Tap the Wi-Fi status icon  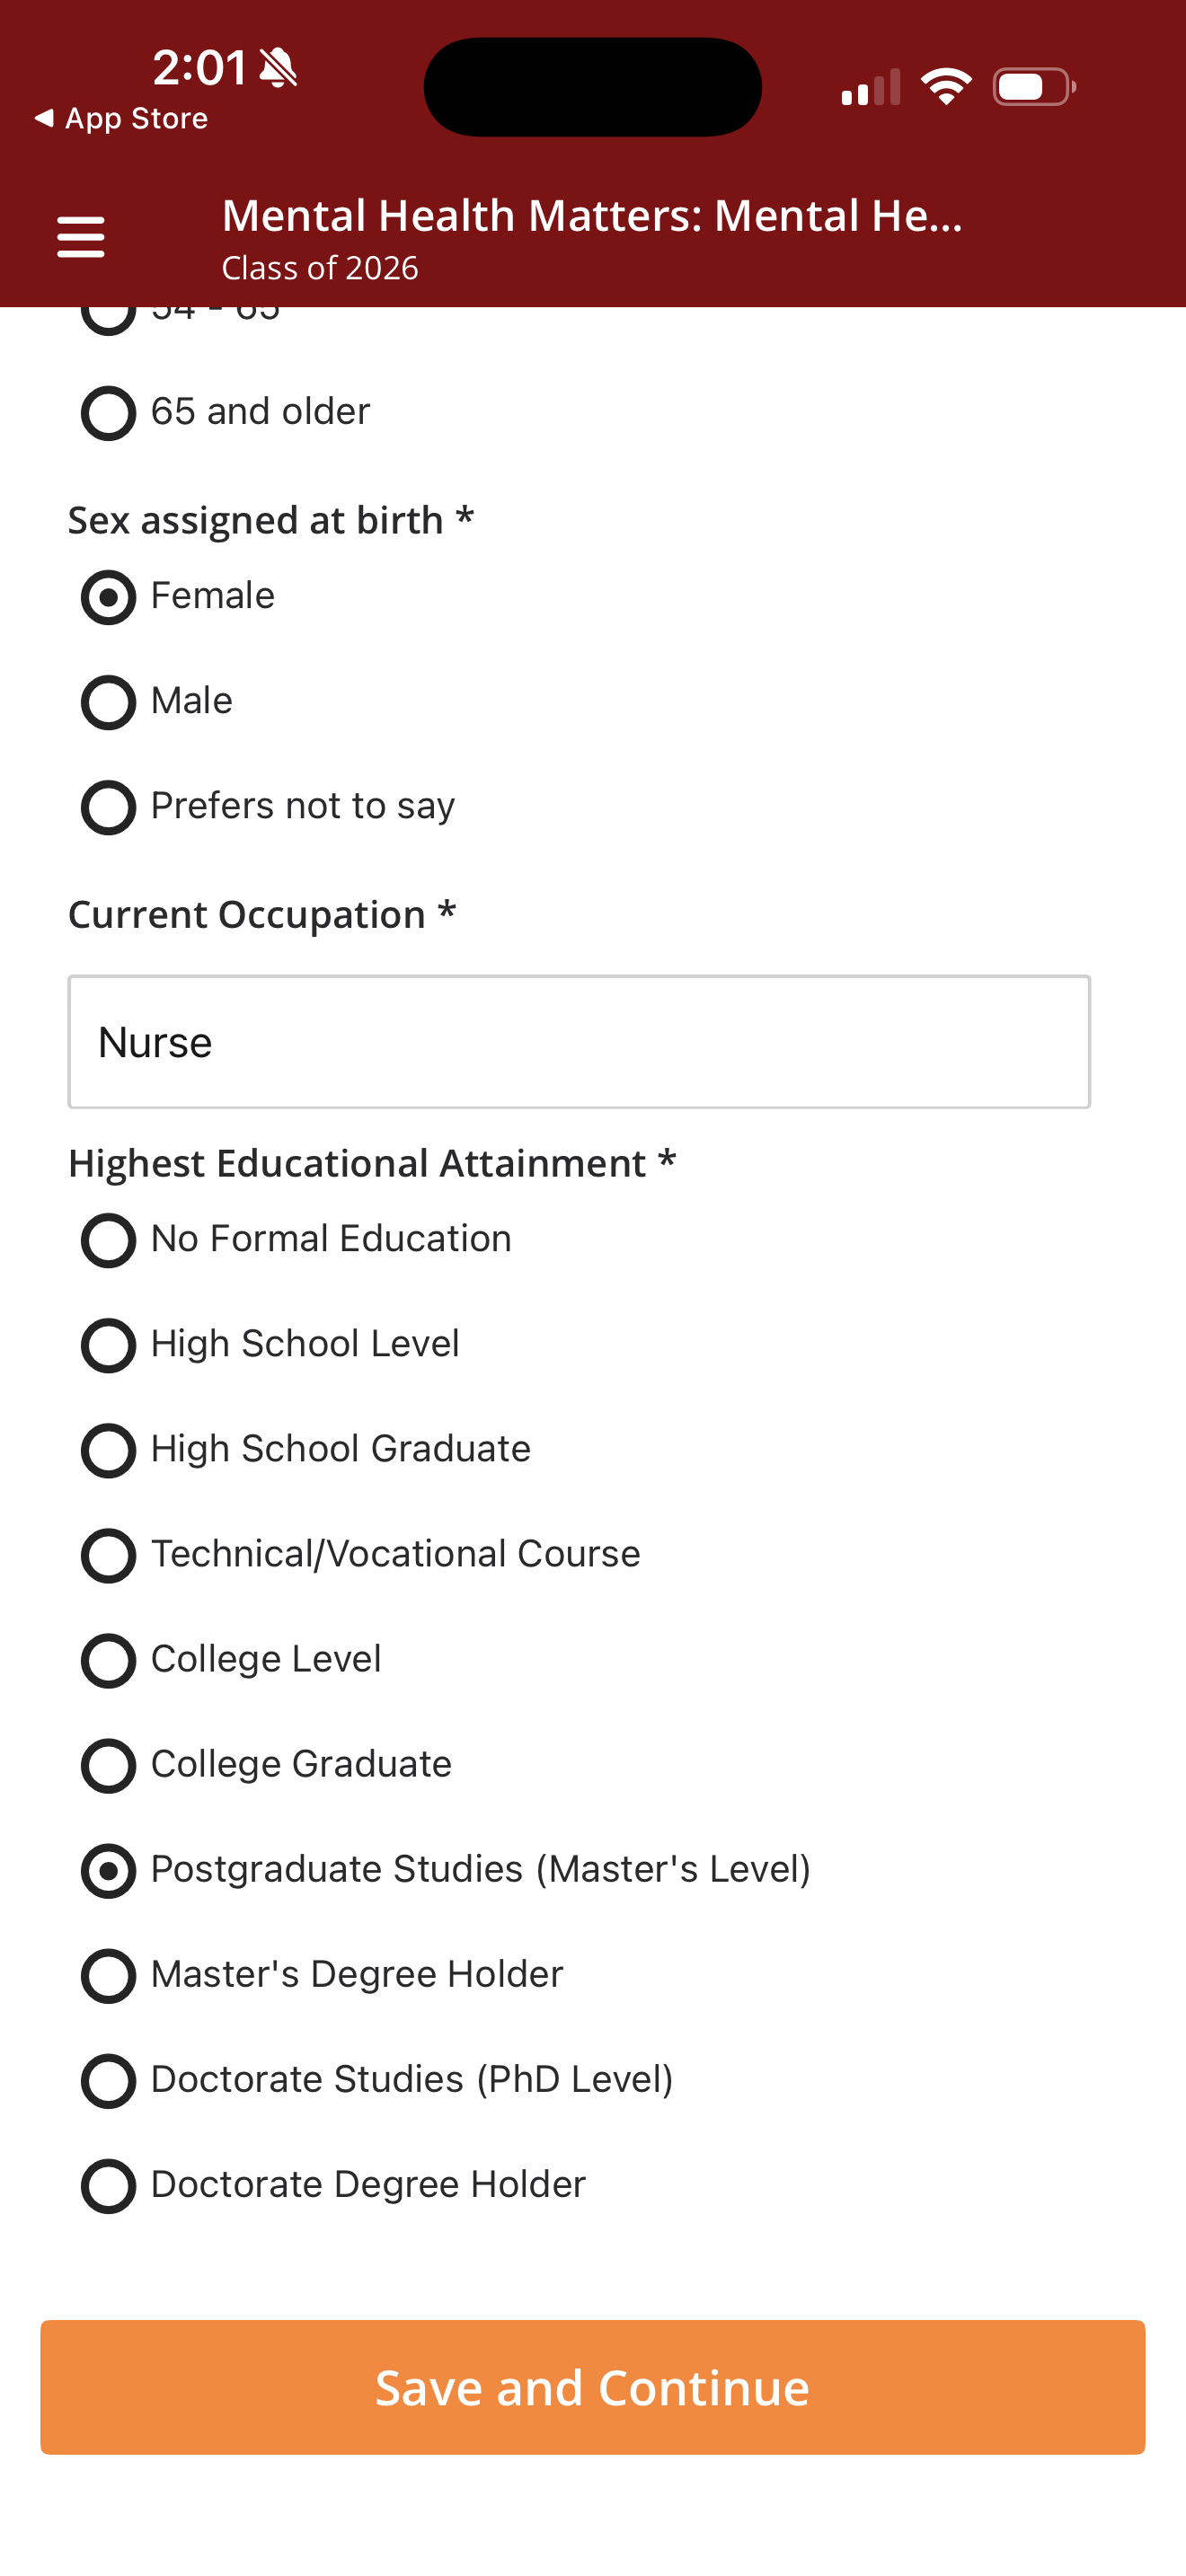(946, 87)
